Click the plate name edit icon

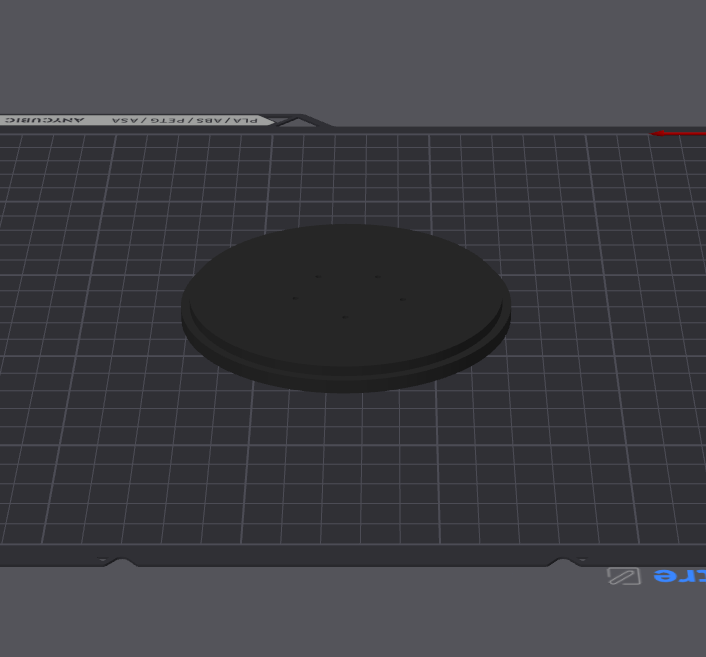pos(624,576)
